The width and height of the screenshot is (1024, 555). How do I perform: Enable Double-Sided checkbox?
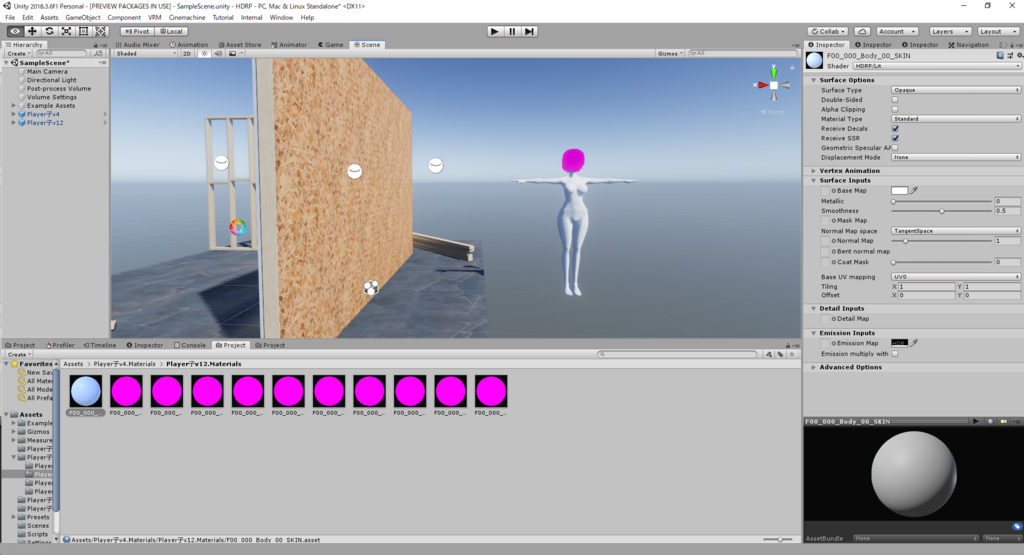pos(895,100)
